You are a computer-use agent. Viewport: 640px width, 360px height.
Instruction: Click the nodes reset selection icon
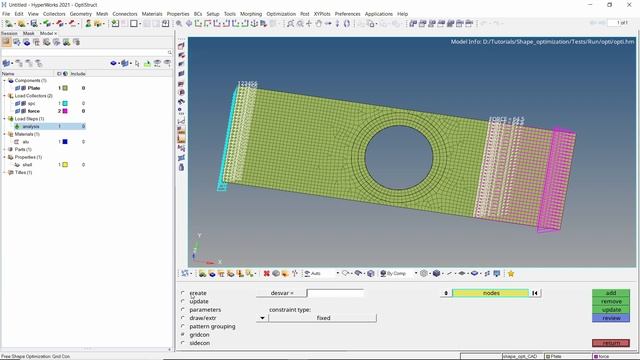(535, 293)
